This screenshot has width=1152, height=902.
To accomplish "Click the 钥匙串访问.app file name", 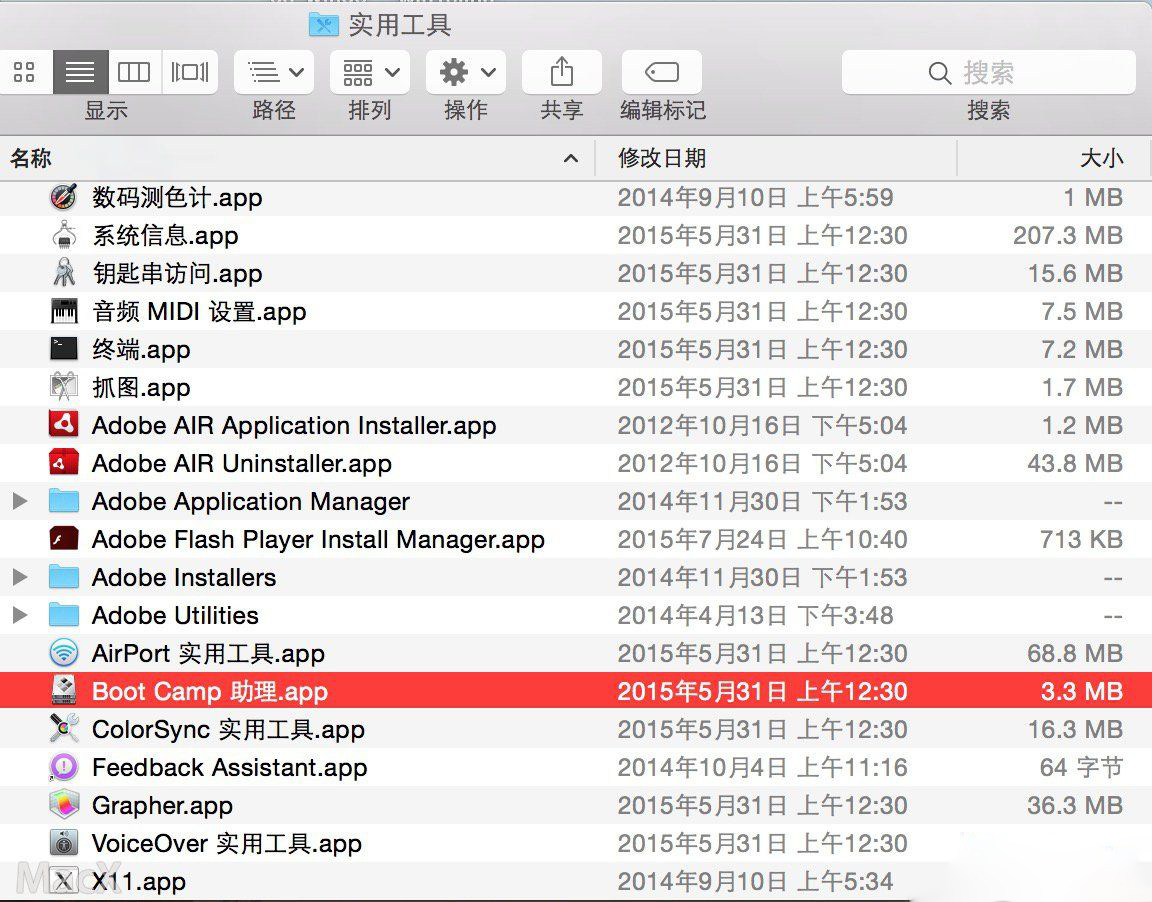I will 177,274.
